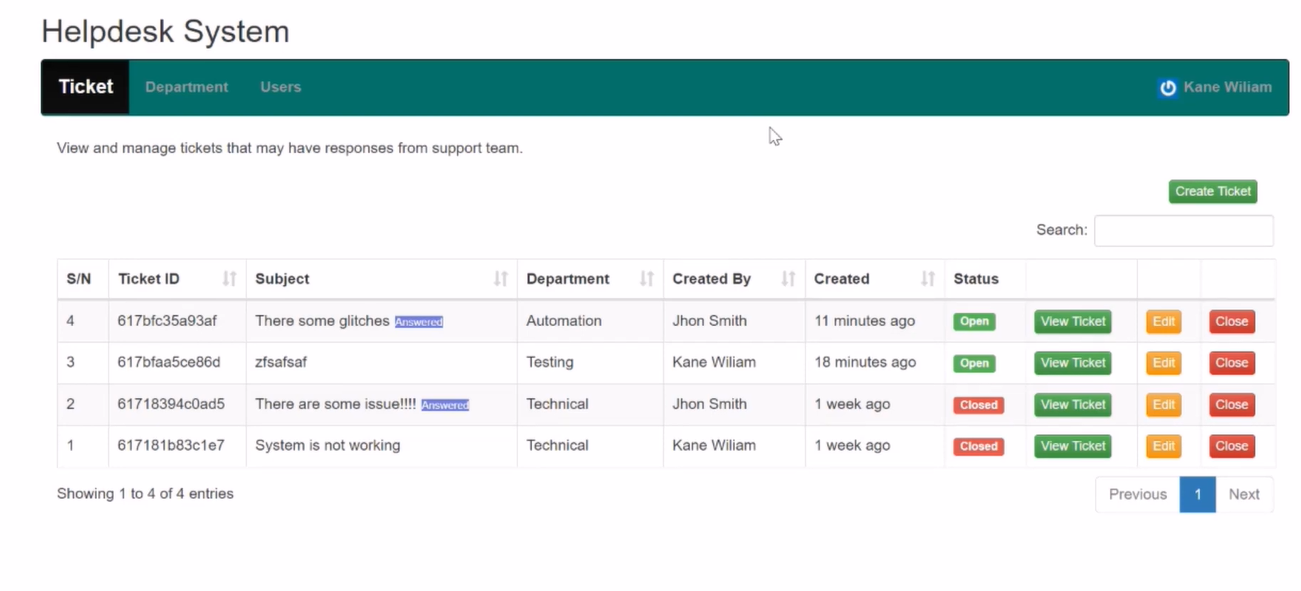Click subject 'System is not working'

pos(327,445)
